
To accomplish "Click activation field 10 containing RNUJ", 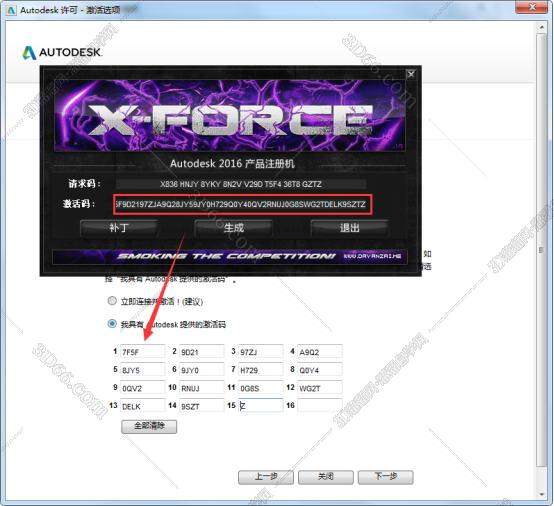I will click(x=202, y=388).
